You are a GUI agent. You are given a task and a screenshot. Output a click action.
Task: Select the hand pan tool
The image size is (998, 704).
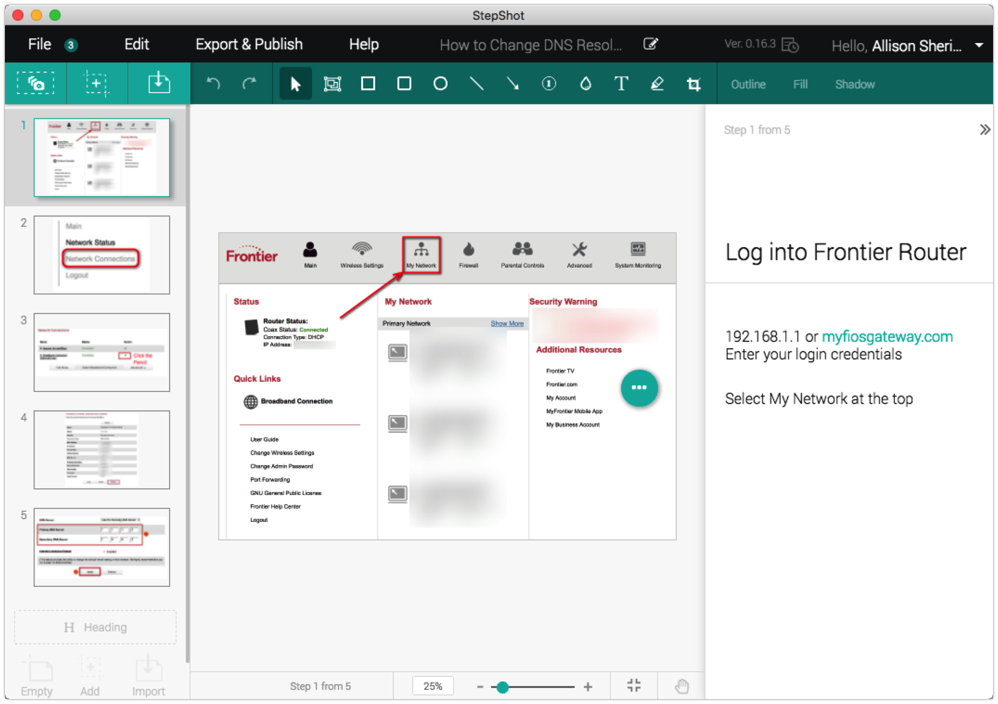point(682,686)
